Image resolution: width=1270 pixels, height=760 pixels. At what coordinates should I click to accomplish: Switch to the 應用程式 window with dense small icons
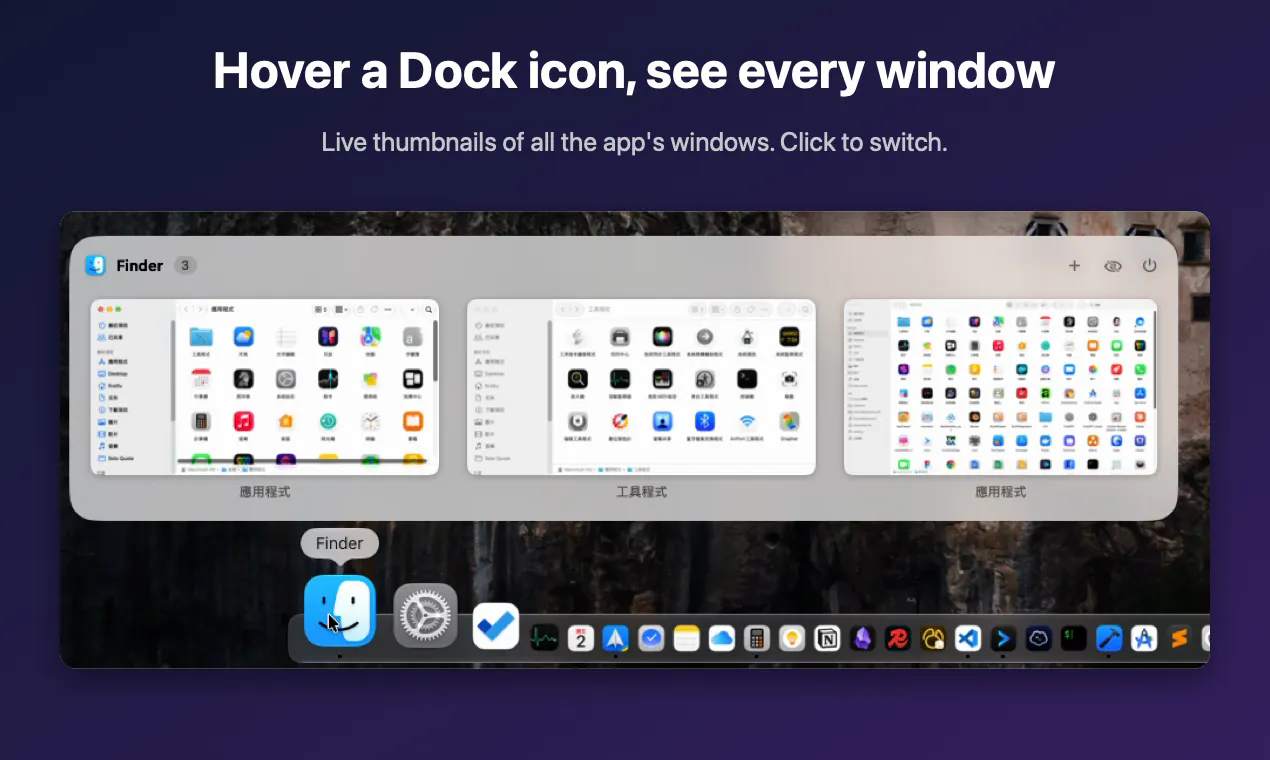(1001, 387)
